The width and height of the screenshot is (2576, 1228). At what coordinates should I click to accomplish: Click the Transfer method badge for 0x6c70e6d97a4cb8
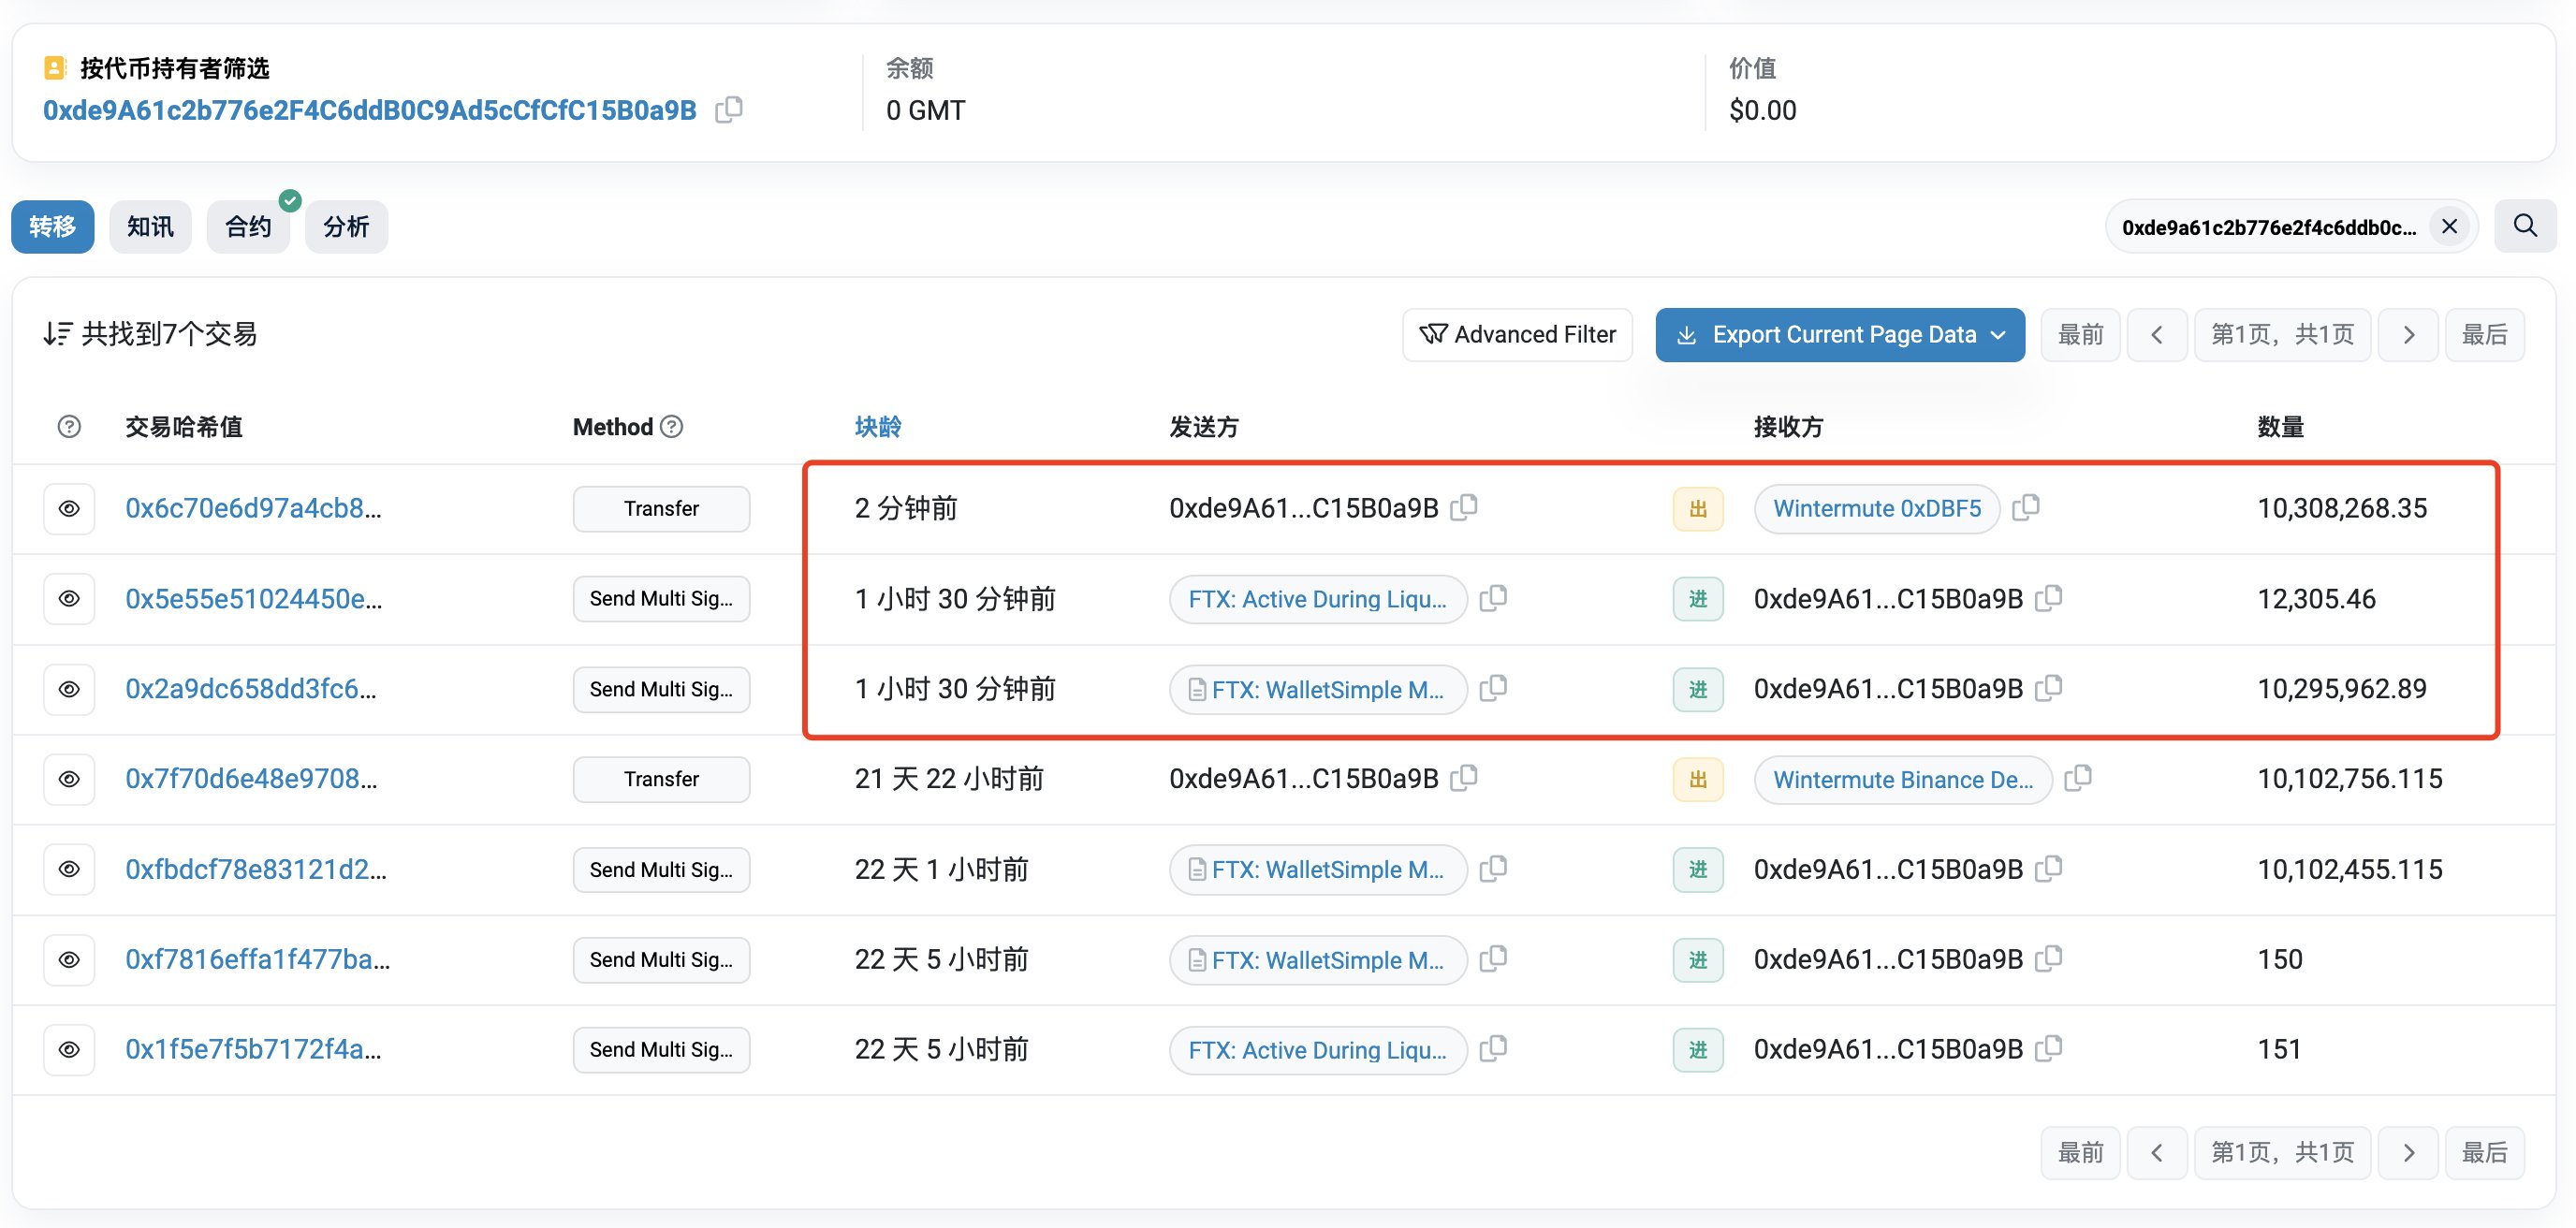661,508
